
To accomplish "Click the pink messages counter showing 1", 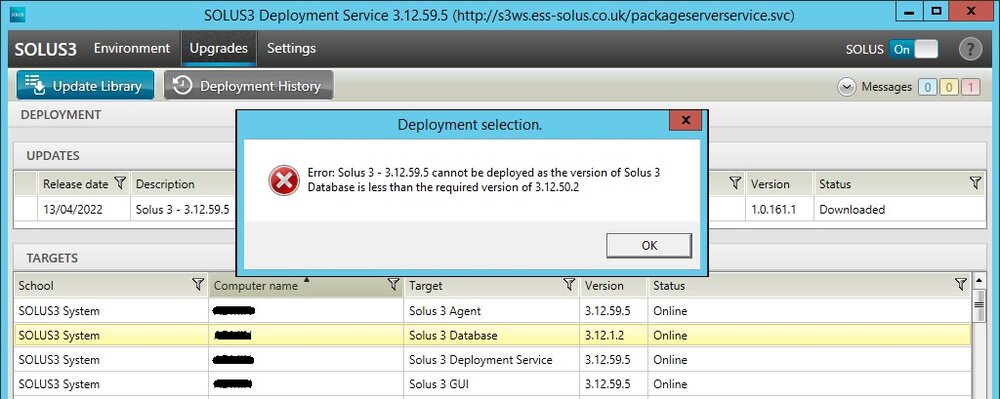I will click(x=970, y=87).
